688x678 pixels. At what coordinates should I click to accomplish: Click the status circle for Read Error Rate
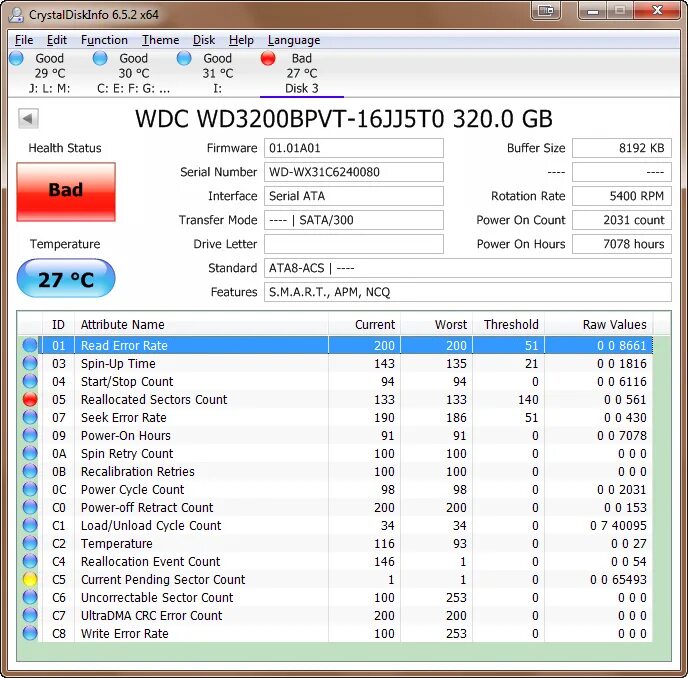point(30,345)
